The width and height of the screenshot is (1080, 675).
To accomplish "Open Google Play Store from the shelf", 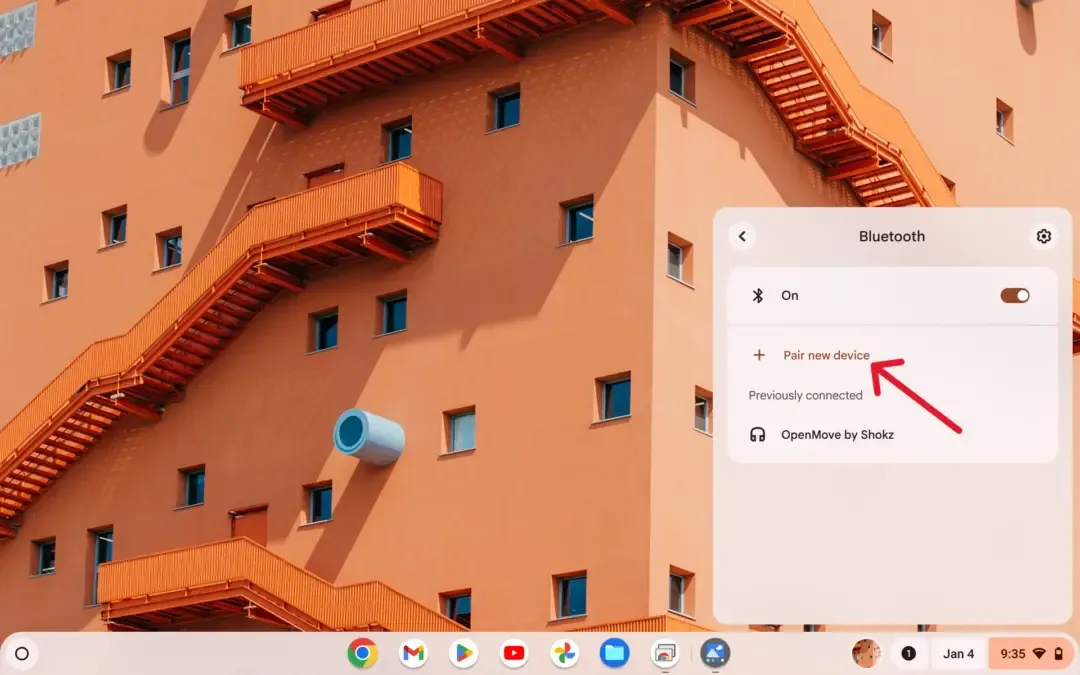I will (x=464, y=653).
